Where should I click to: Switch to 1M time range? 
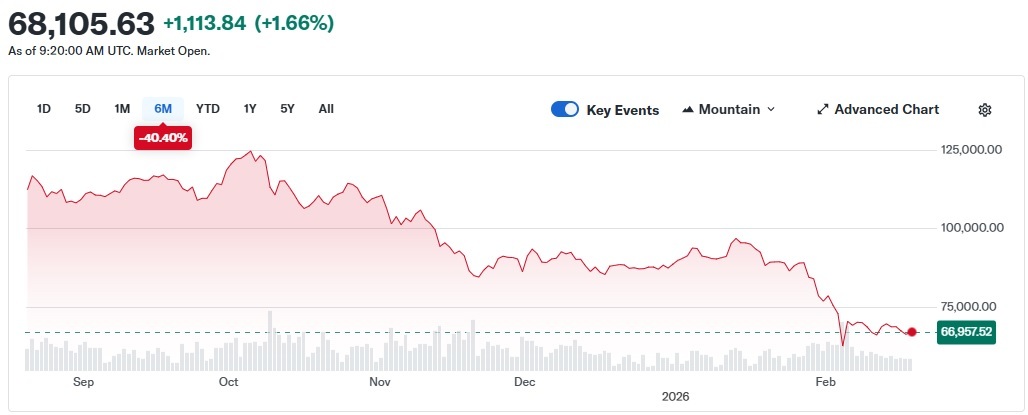click(122, 108)
